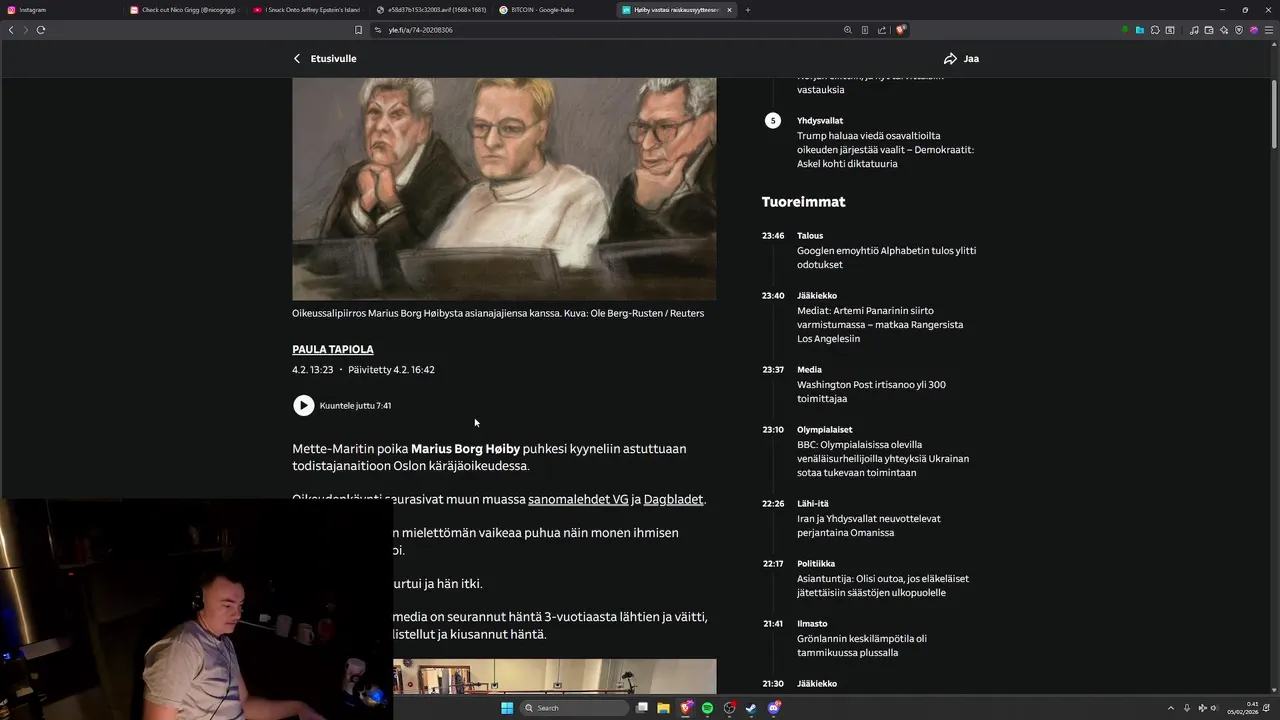This screenshot has width=1280, height=720.
Task: Click the VPN shield icon in toolbar
Action: [x=1239, y=30]
